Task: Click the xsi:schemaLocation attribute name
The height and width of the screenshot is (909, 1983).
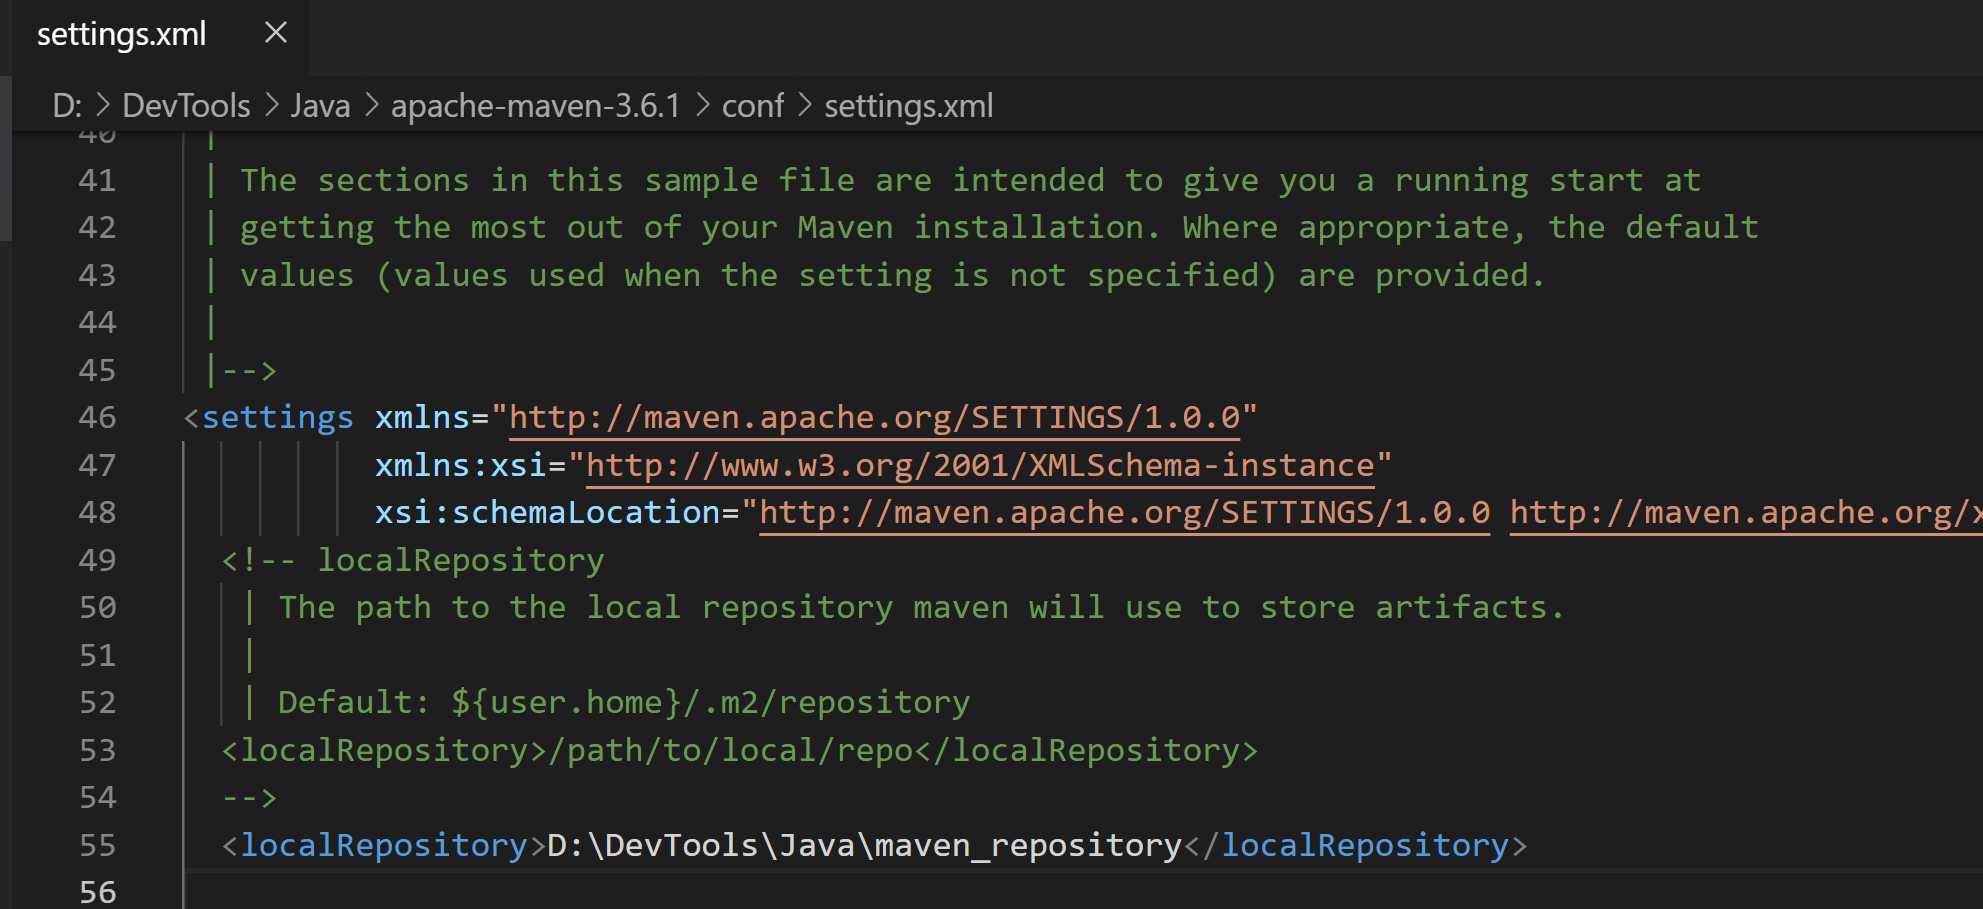Action: click(x=547, y=513)
